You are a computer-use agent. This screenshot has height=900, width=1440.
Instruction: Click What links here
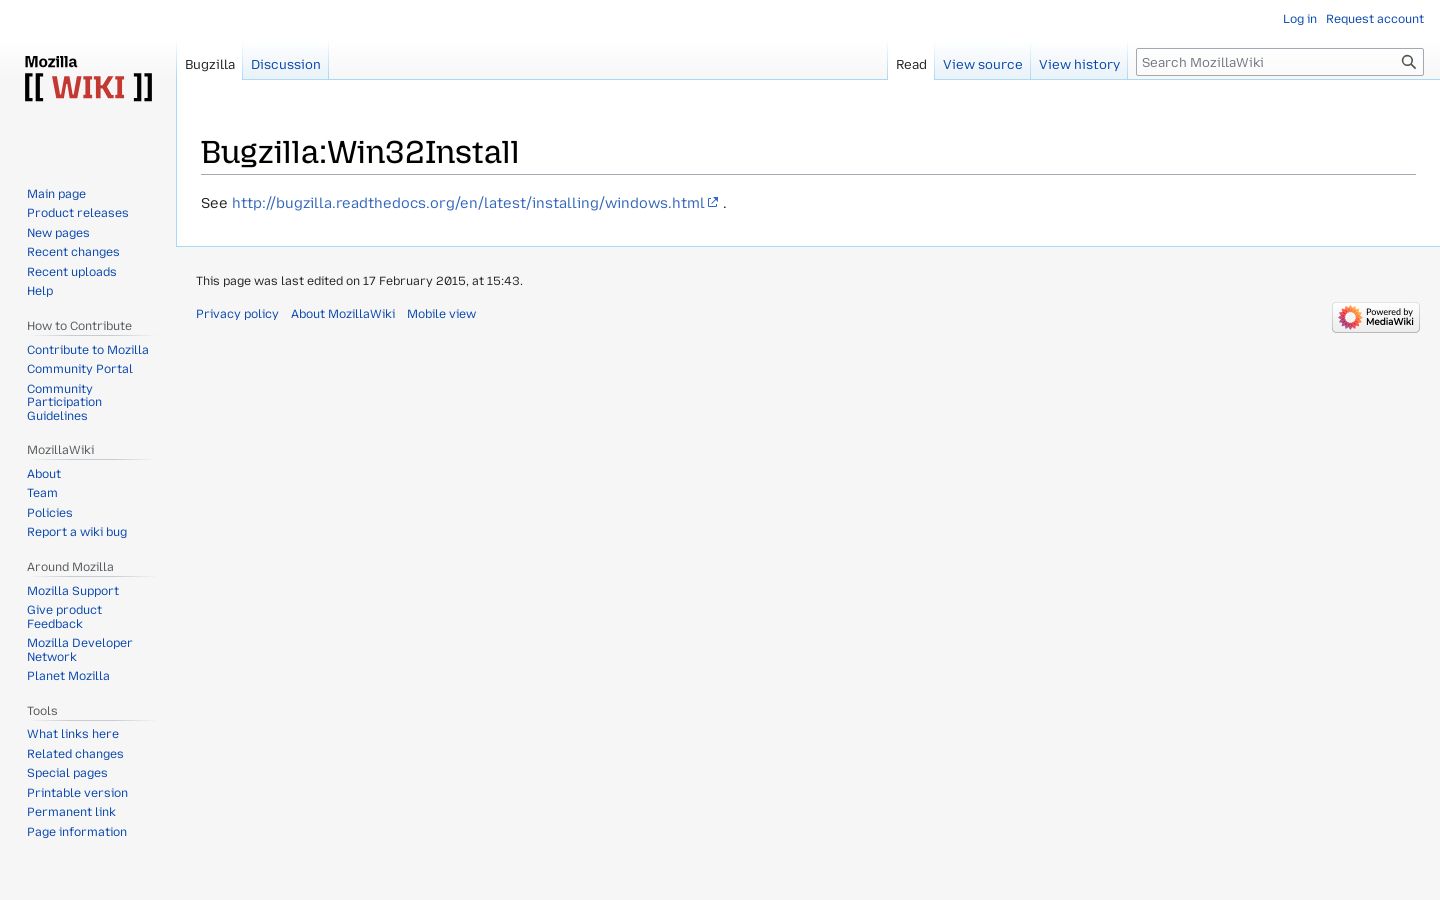[73, 734]
